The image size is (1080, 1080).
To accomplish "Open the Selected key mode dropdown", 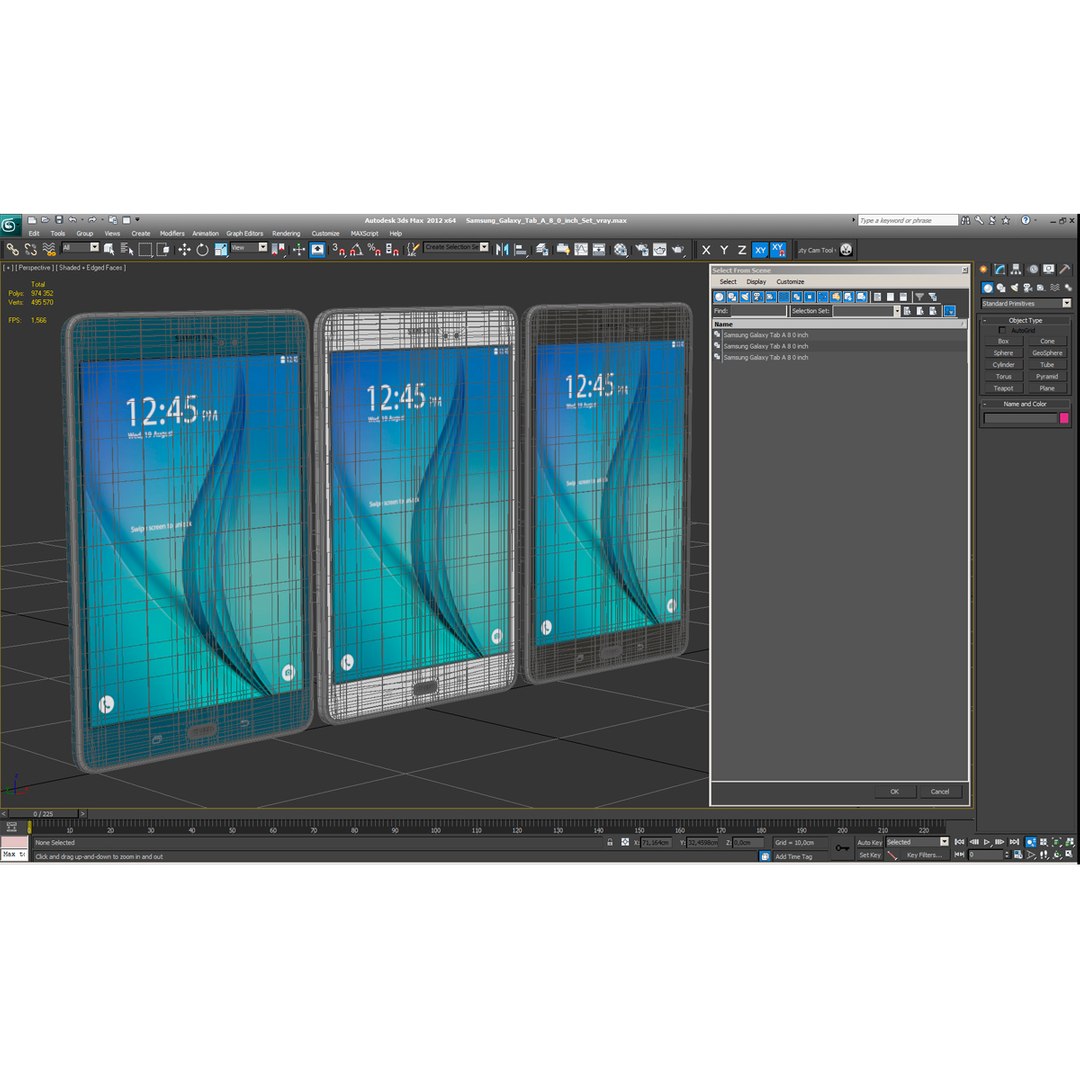I will (x=917, y=842).
